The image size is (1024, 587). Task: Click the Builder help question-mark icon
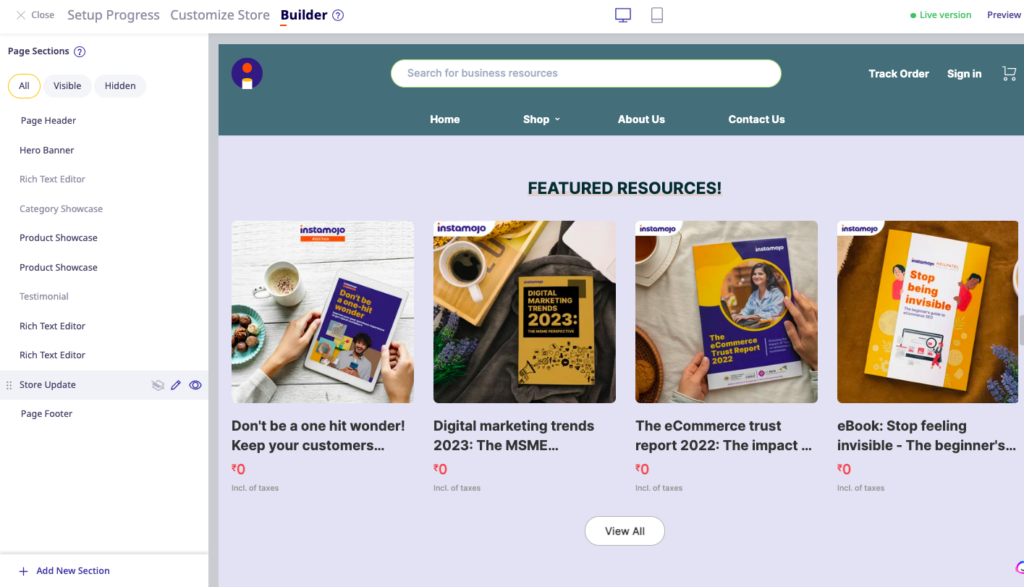338,15
